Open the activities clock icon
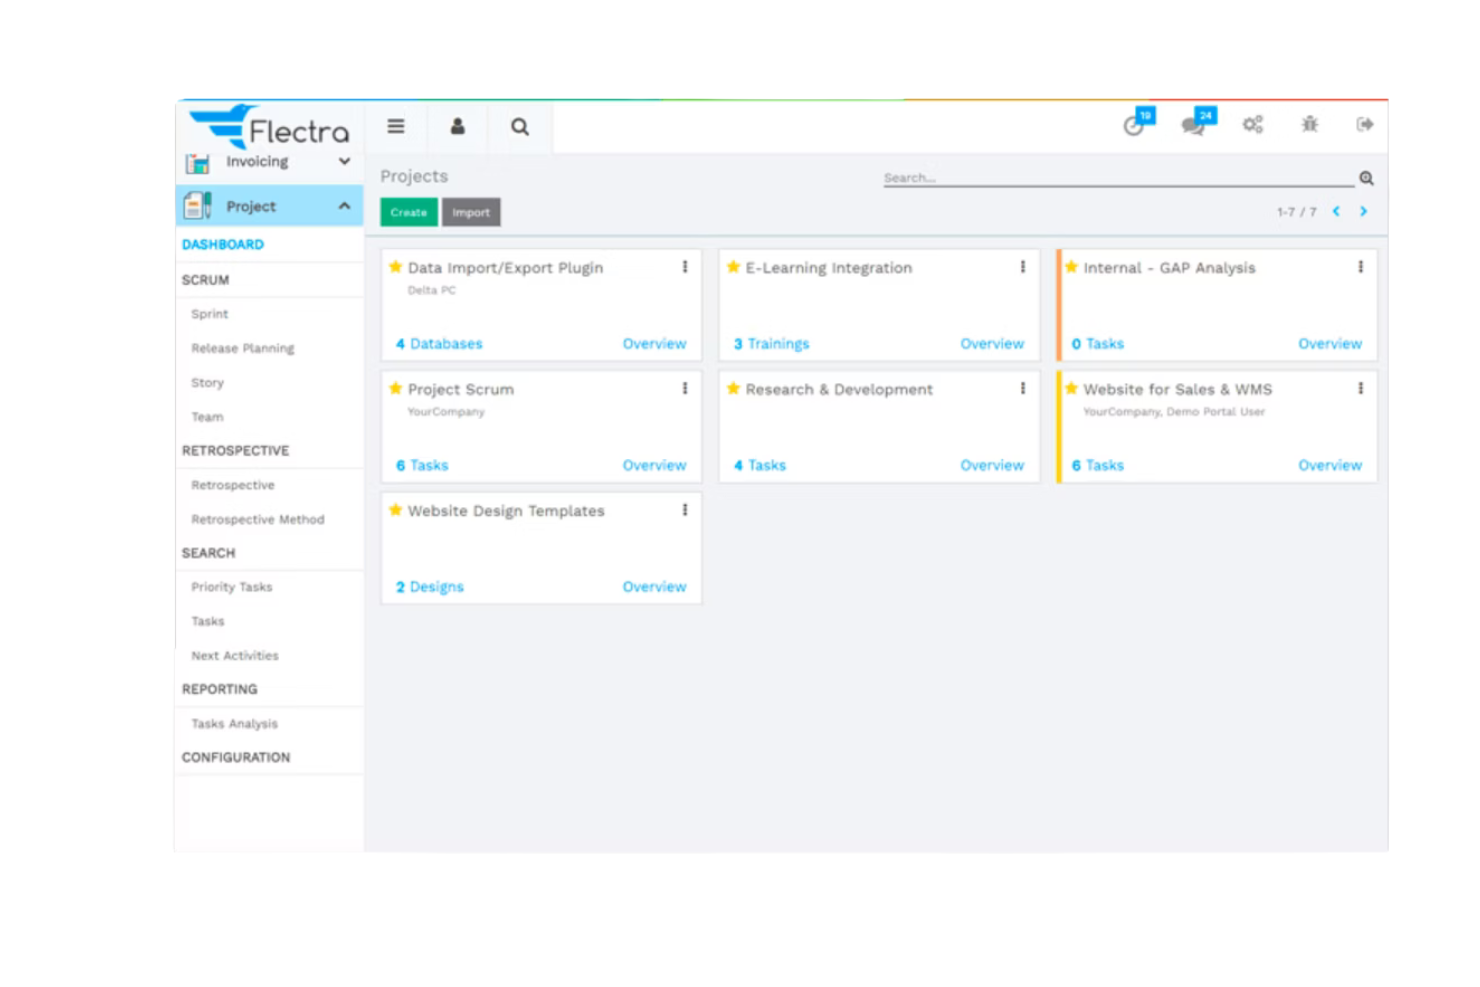This screenshot has width=1480, height=987. tap(1135, 124)
